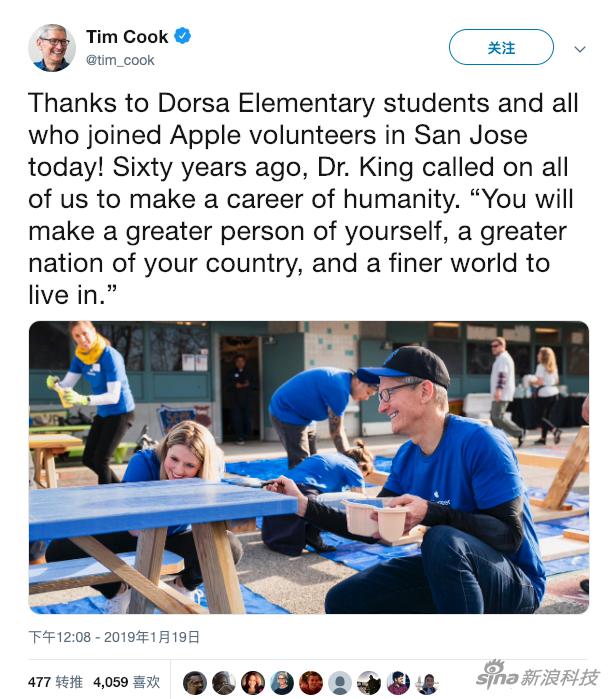Open the first liker's avatar
611x699 pixels.
point(195,683)
